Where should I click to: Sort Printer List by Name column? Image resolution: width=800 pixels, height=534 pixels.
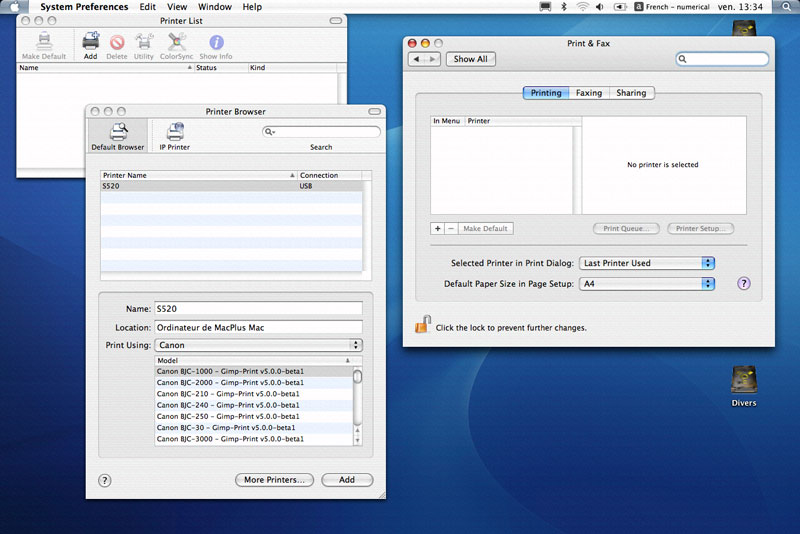[105, 67]
